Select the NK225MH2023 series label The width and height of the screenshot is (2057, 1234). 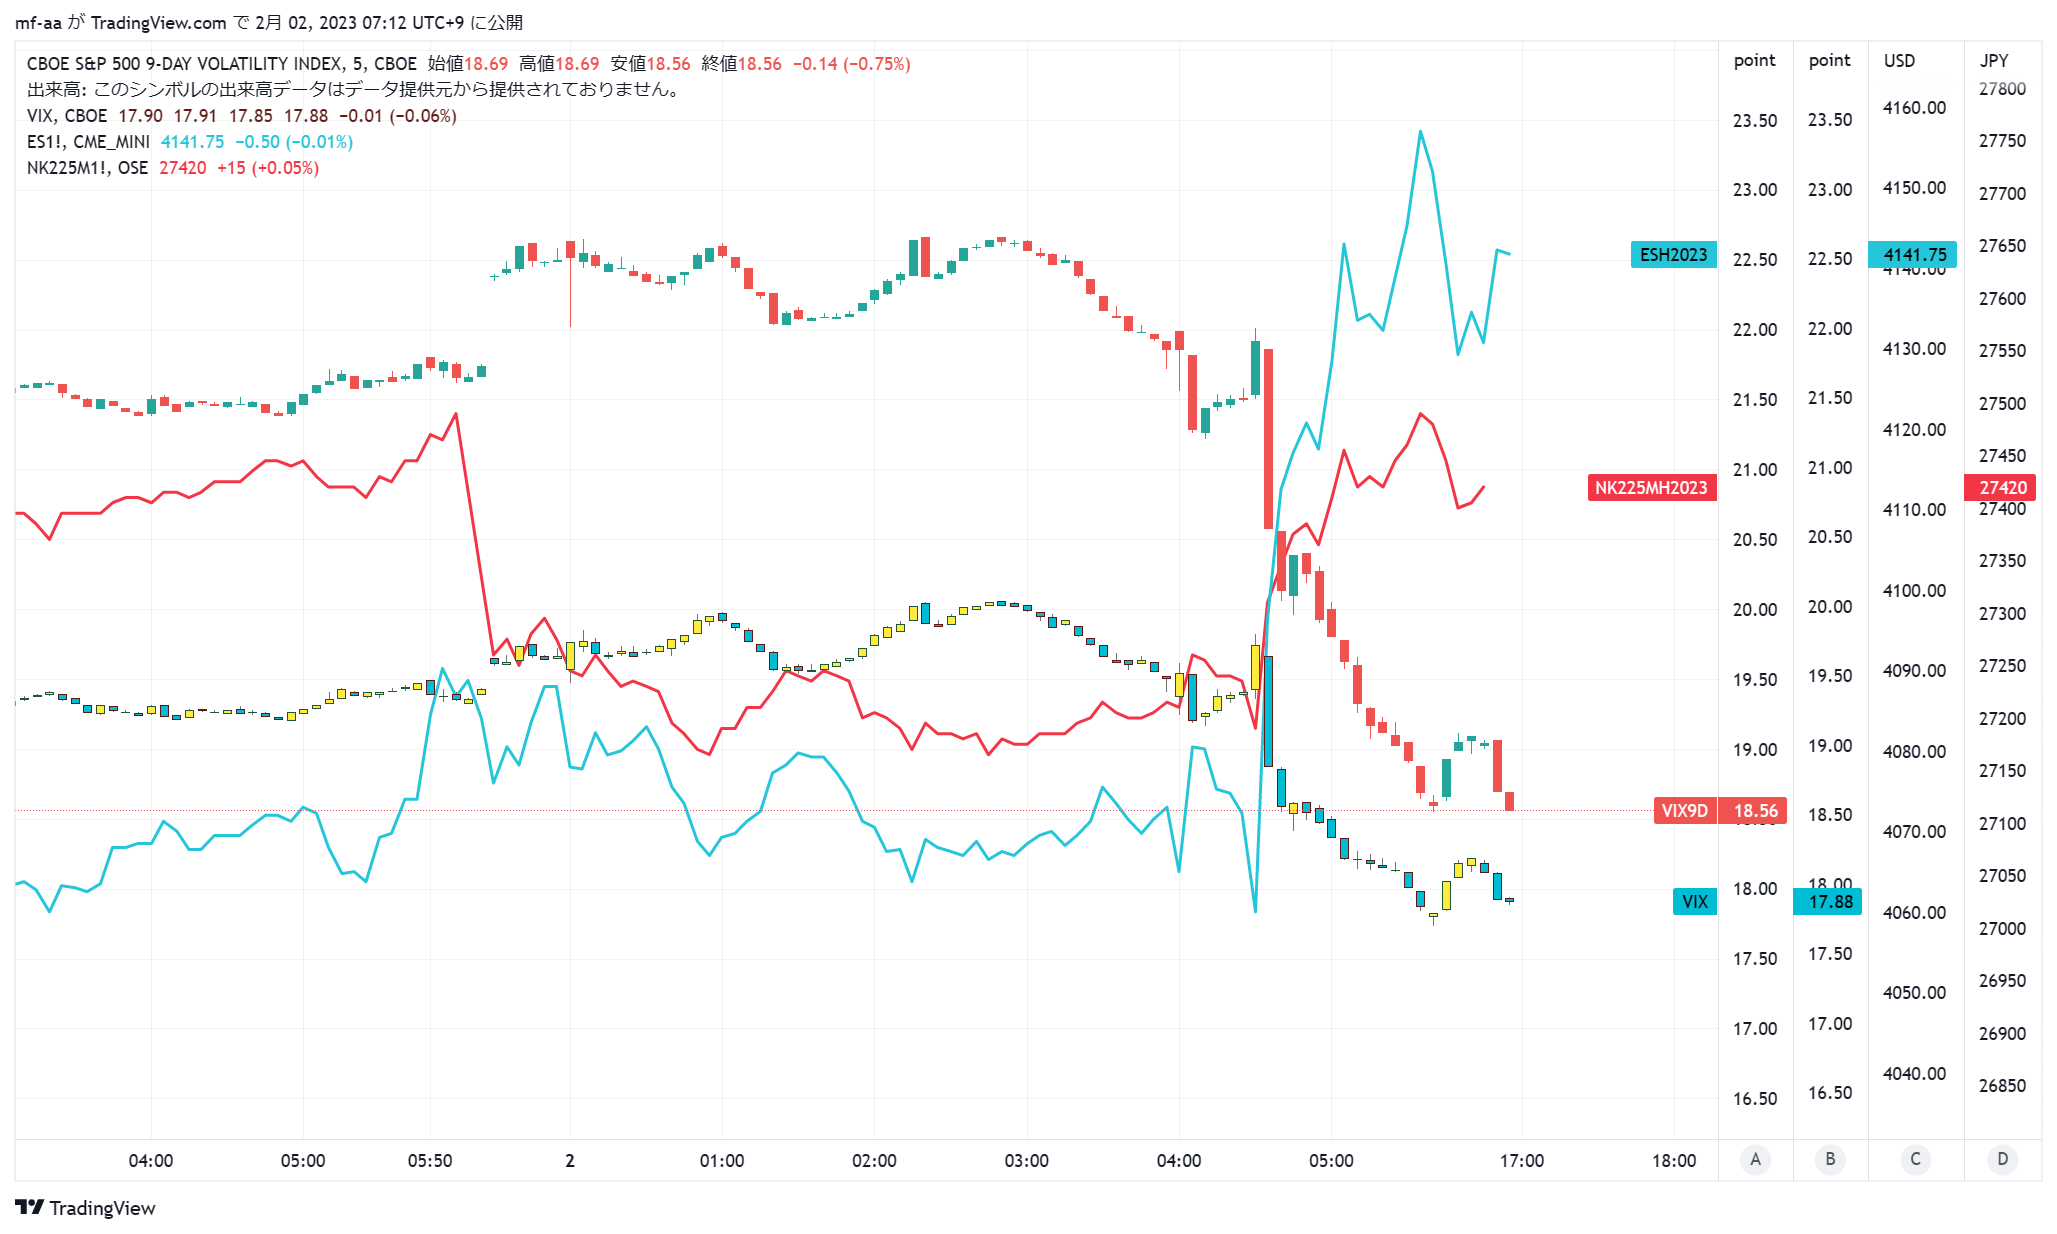click(x=1651, y=488)
